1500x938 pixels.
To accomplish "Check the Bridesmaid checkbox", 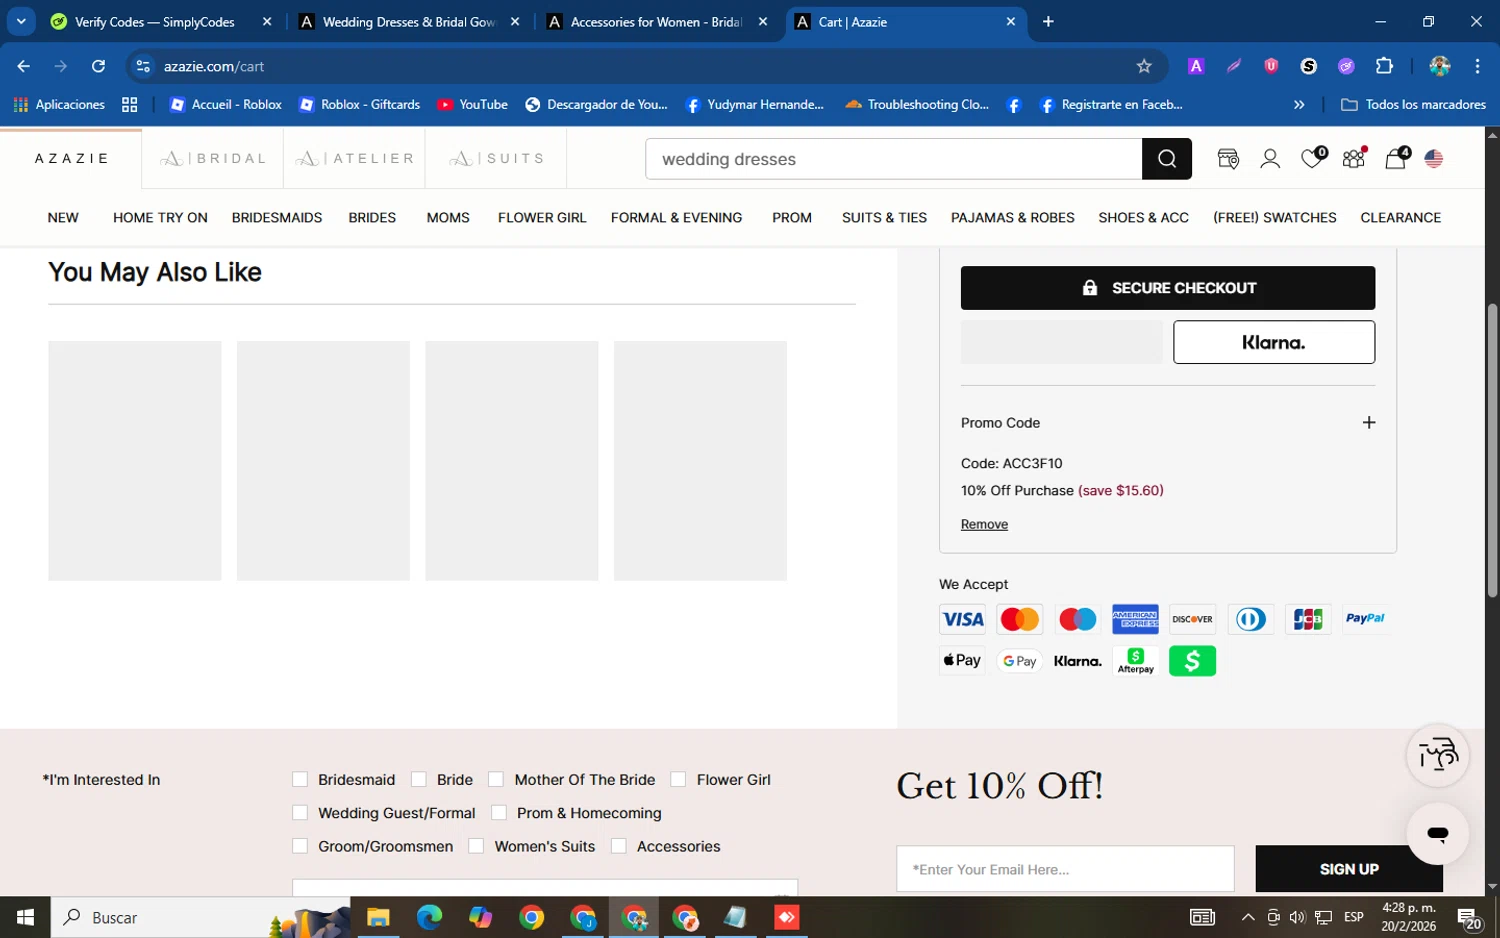I will (x=300, y=779).
